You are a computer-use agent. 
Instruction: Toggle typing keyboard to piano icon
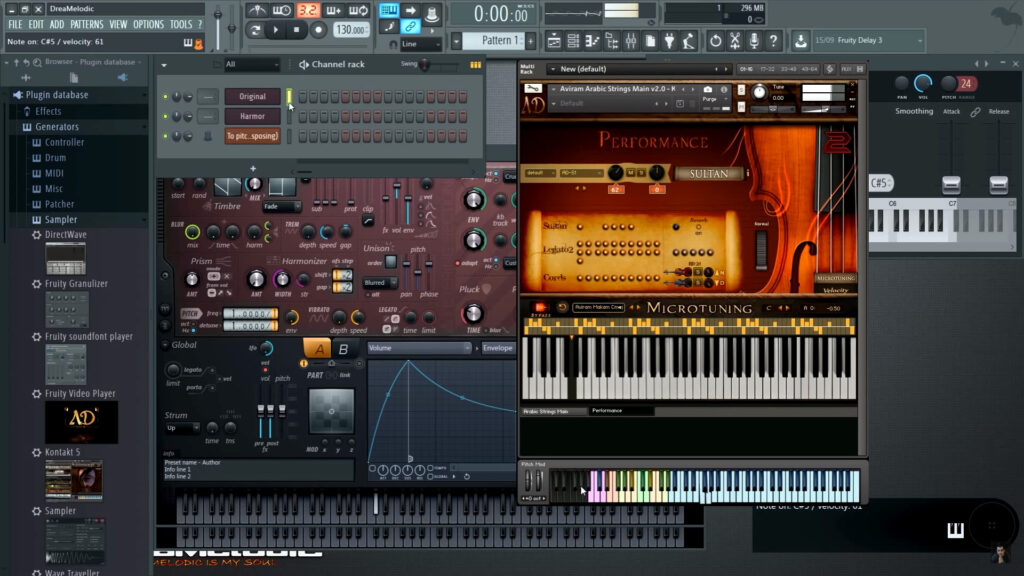(x=389, y=10)
